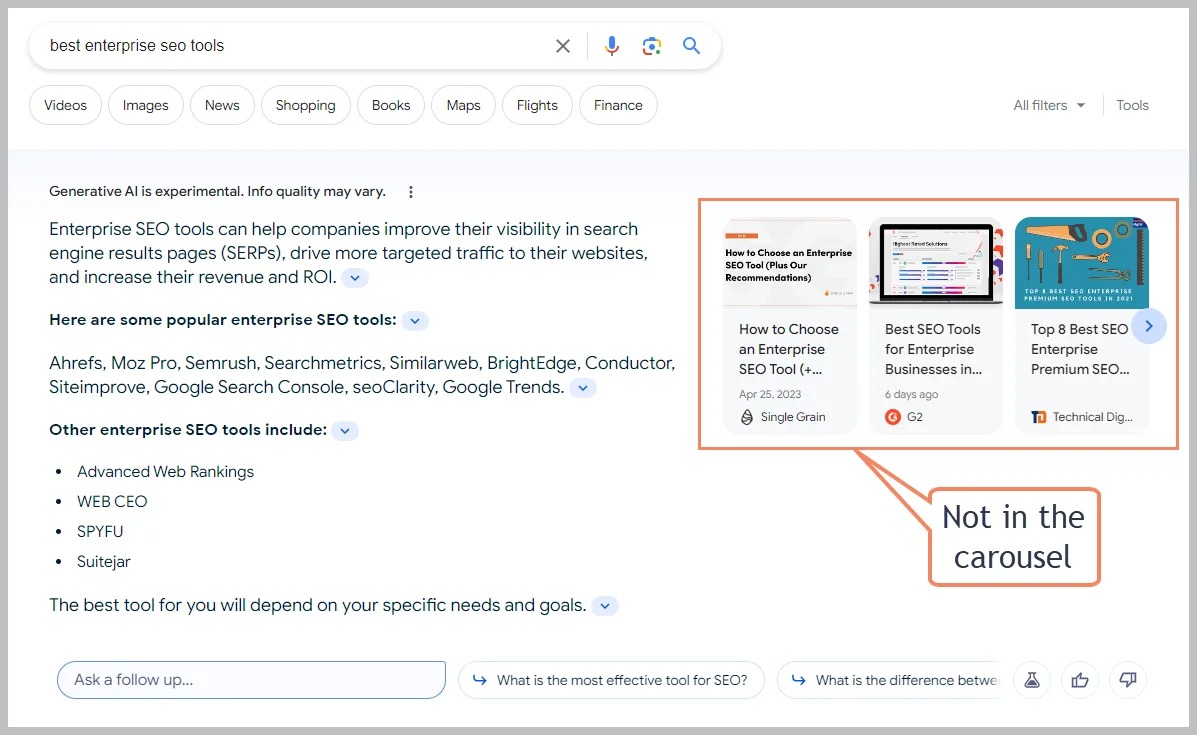The width and height of the screenshot is (1197, 735).
Task: Switch to the Finance tab
Action: click(x=618, y=105)
